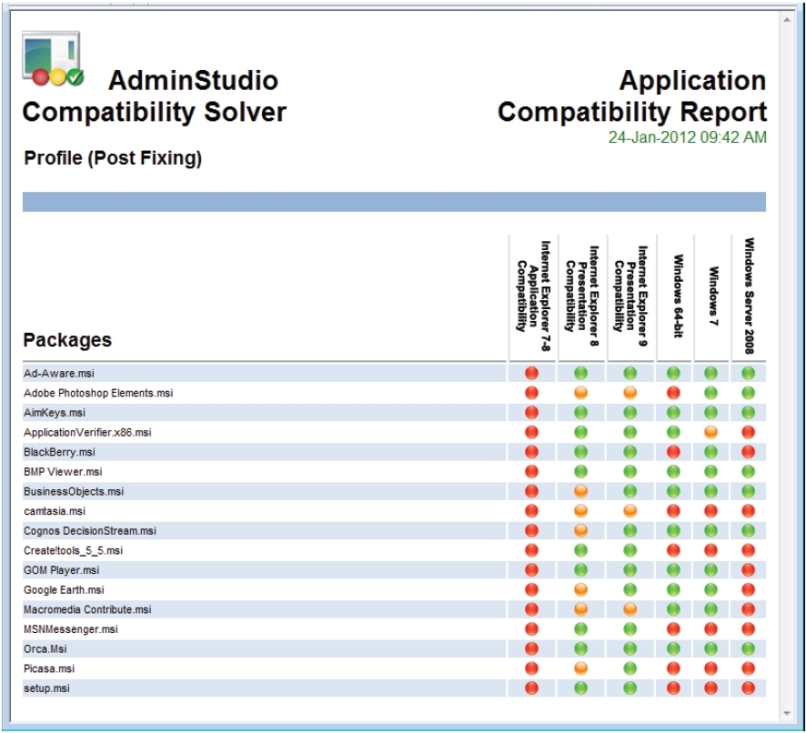Click setup.msi green Internet Explorer 9 status icon
The height and width of the screenshot is (733, 806).
pyautogui.click(x=630, y=688)
